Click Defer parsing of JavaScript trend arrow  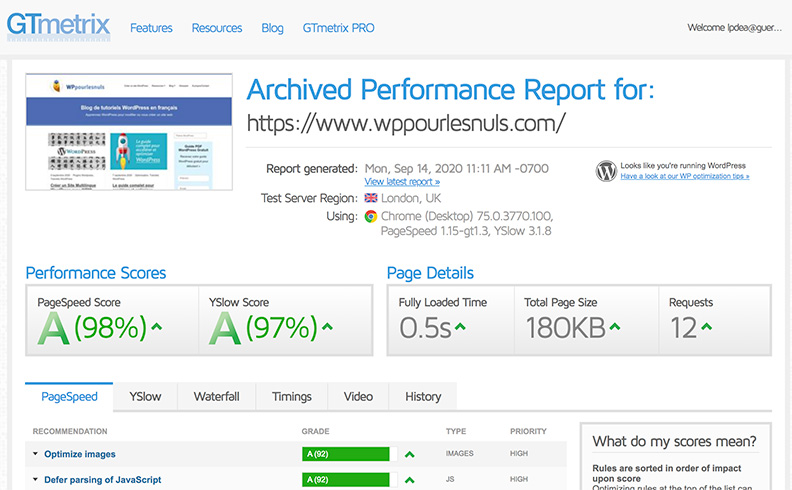pos(410,480)
